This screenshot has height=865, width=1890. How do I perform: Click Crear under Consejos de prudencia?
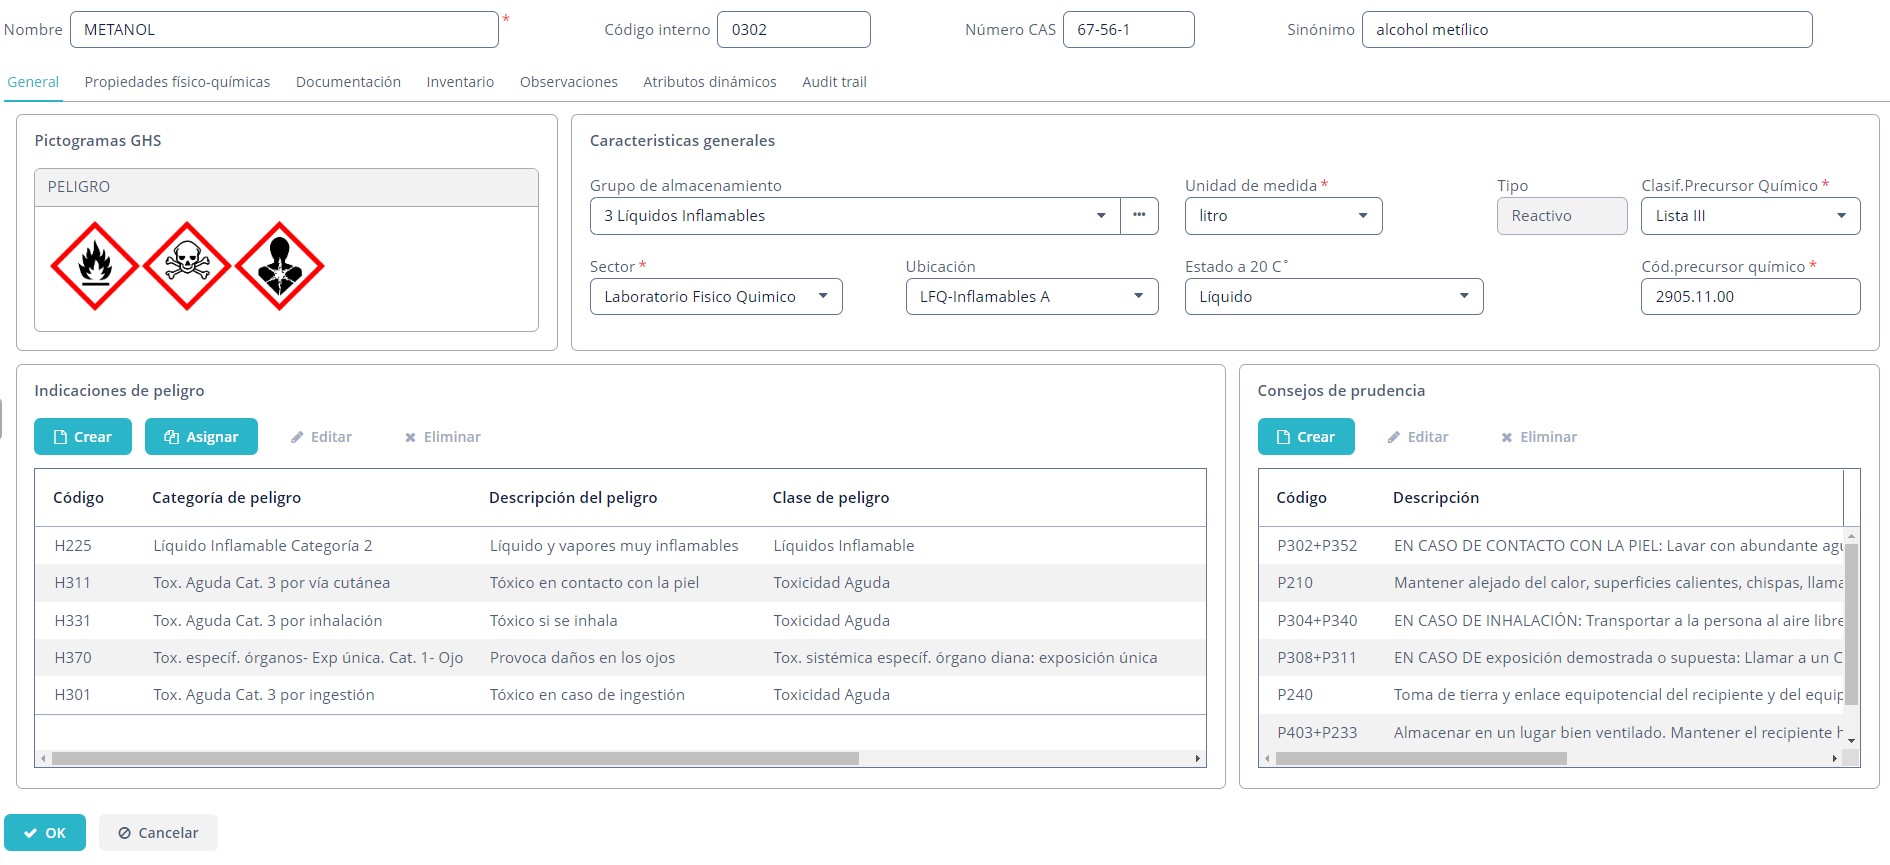pos(1306,437)
